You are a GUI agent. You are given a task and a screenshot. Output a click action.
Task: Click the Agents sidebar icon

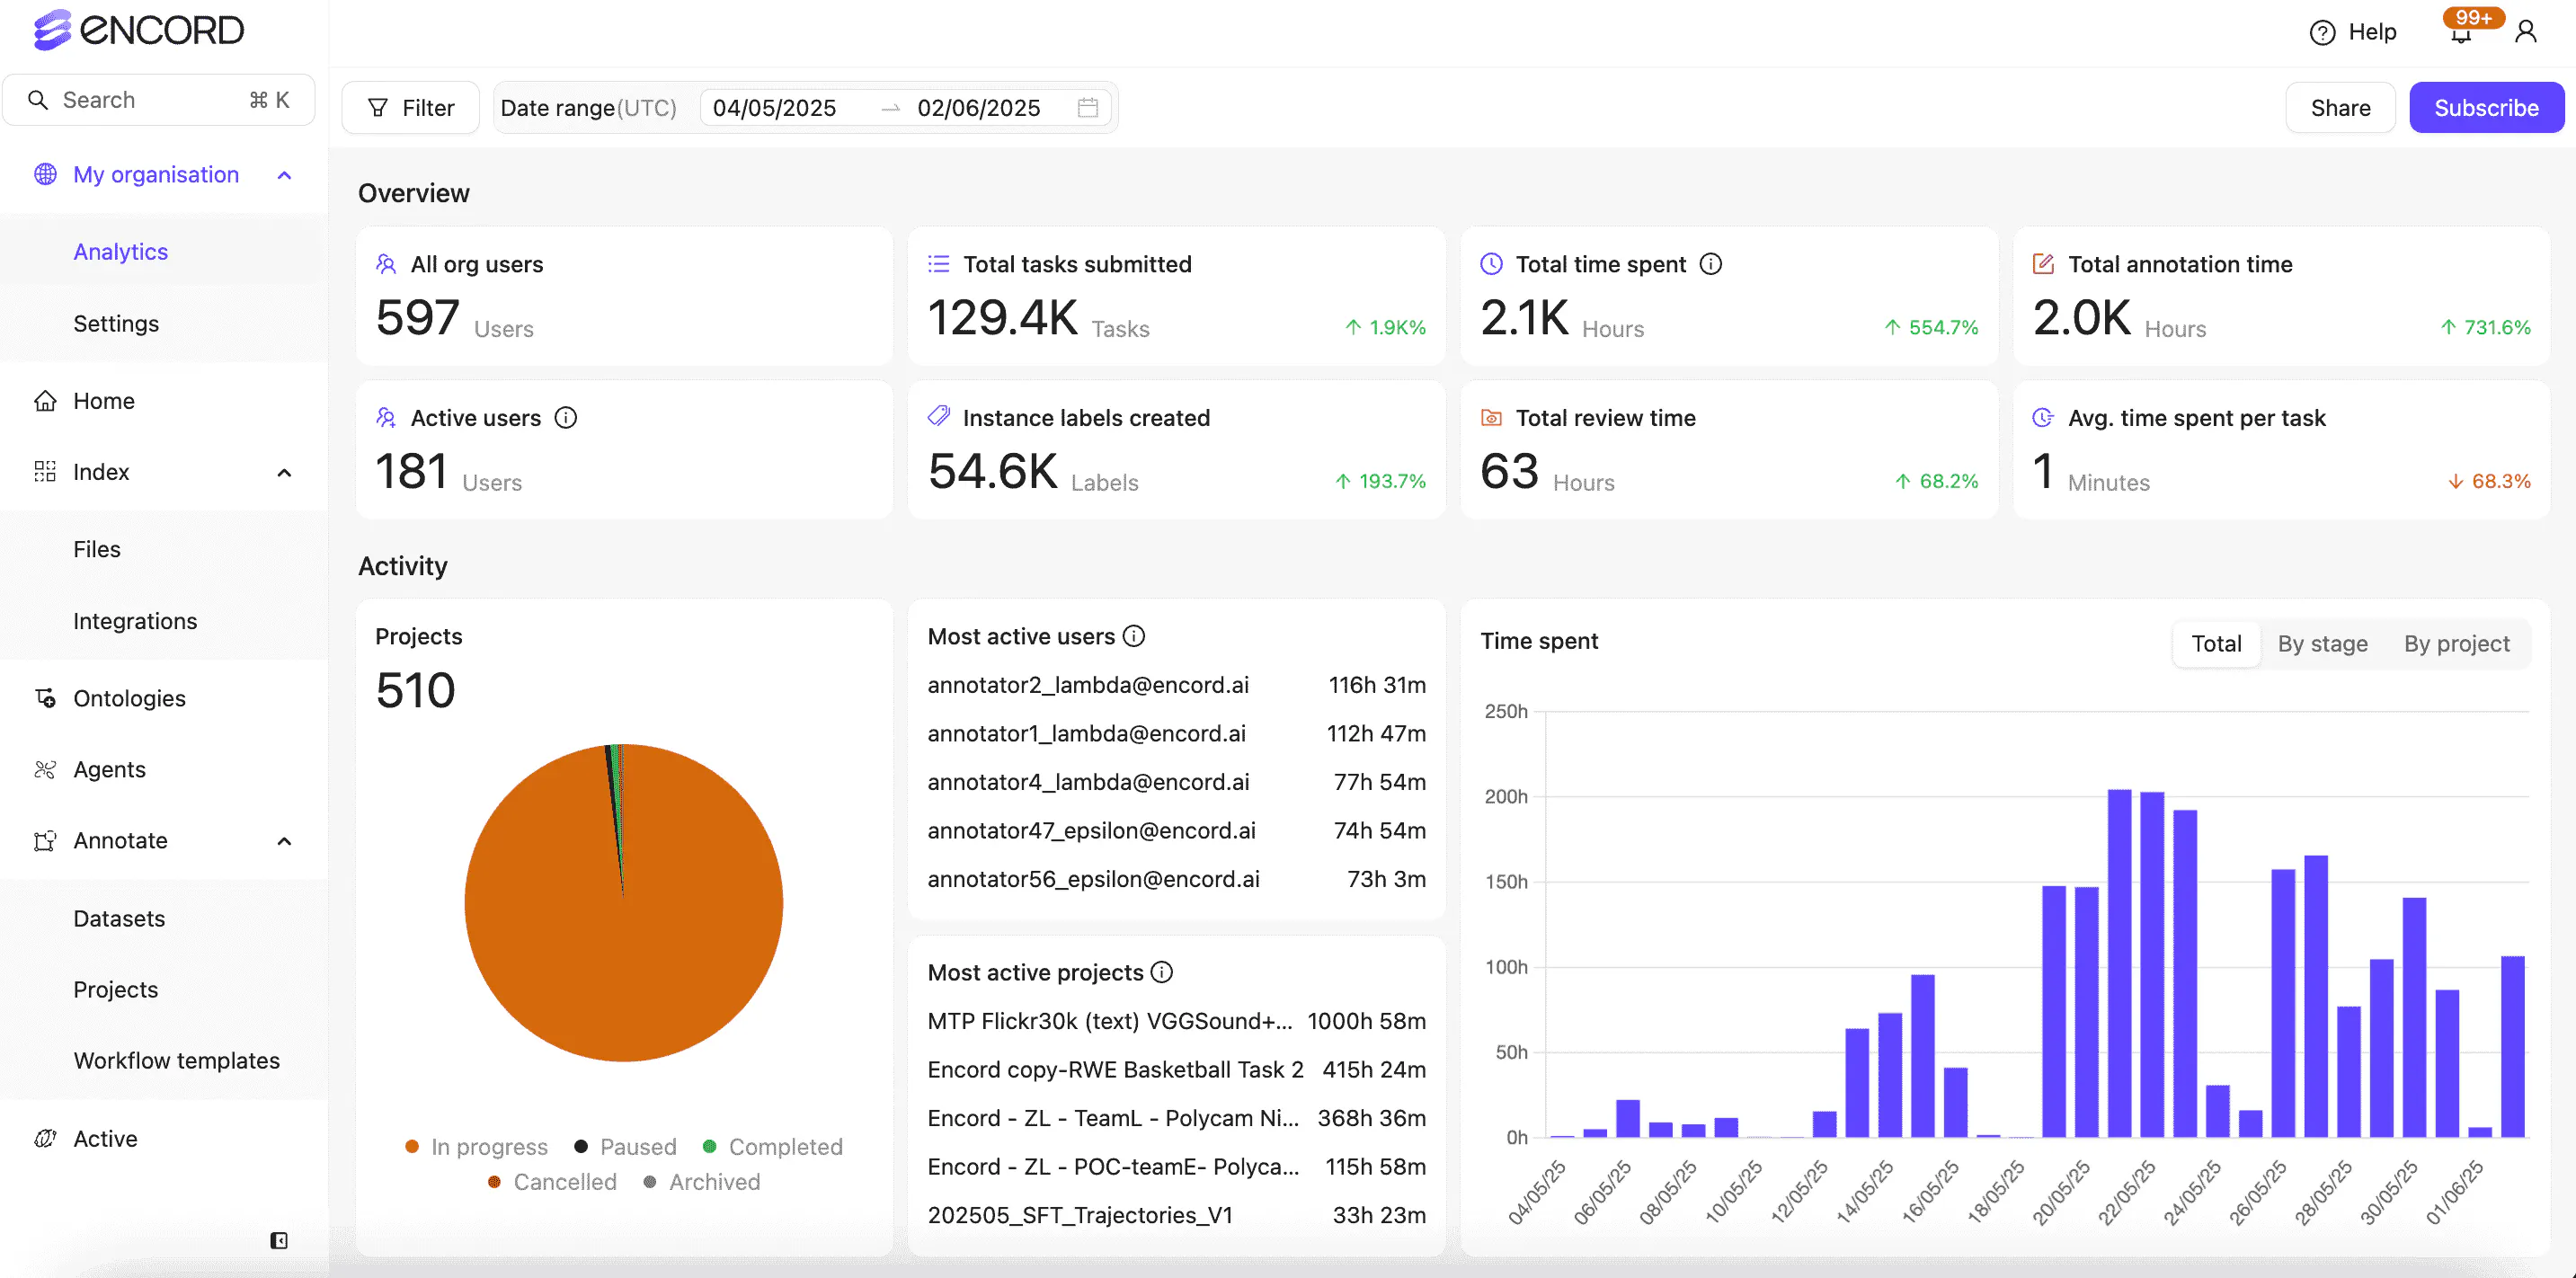coord(44,769)
